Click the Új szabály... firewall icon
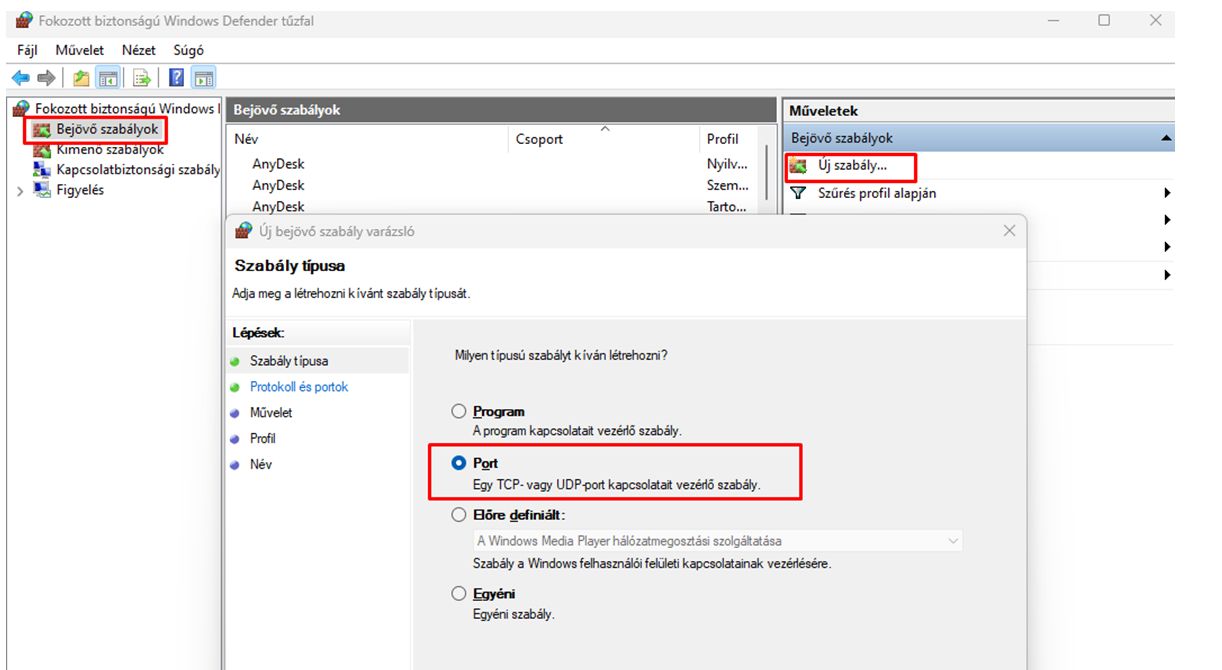 tap(798, 166)
